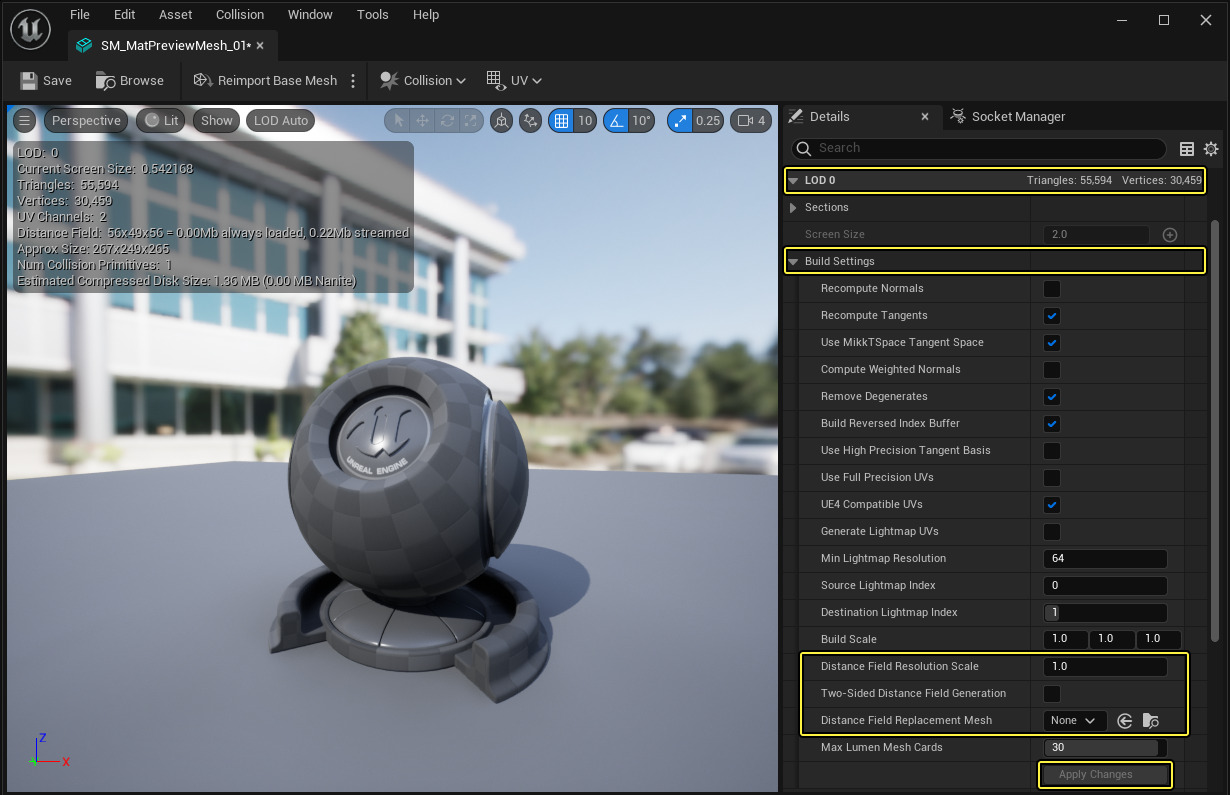Open the Distance Field Replacement Mesh None dropdown
The height and width of the screenshot is (795, 1230).
tap(1075, 720)
